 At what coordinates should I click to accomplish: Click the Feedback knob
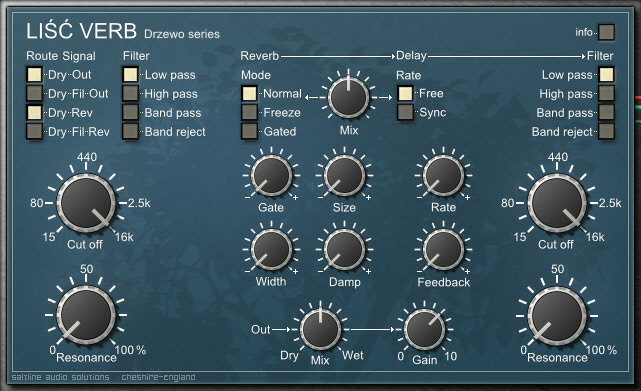(x=444, y=249)
